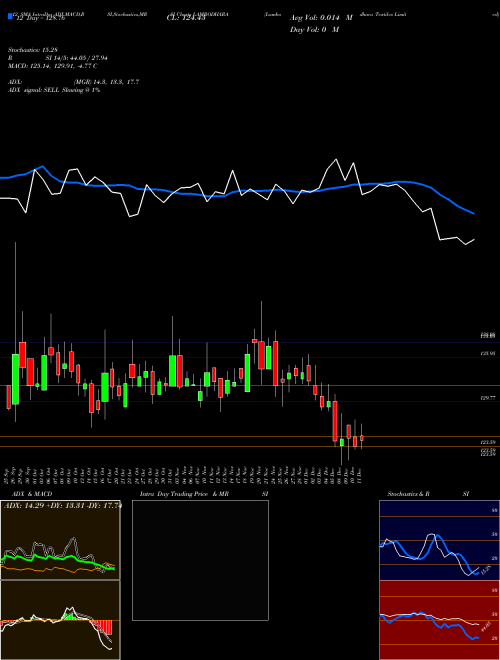
Task: Open the empty Intra Day Trading Price panel
Action: point(200,560)
